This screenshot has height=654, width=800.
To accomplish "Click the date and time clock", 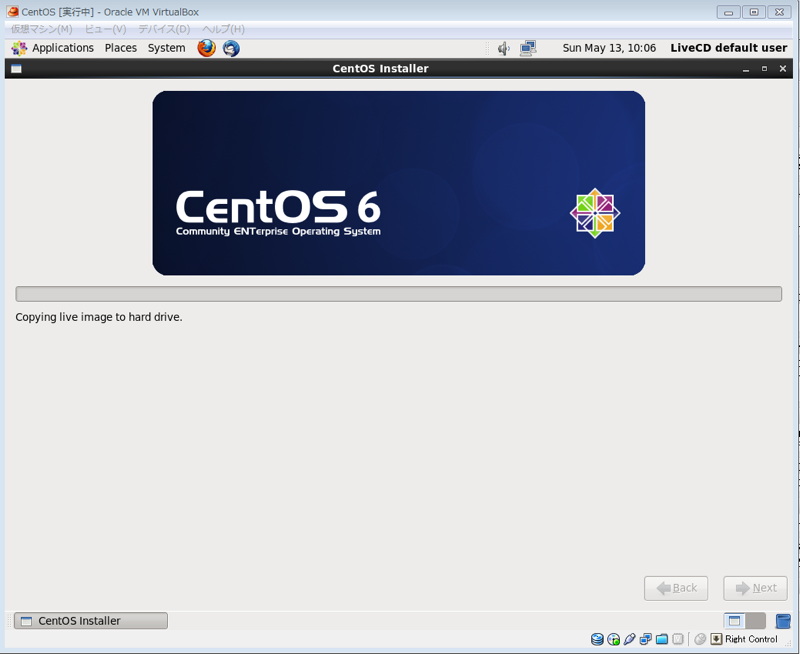I will (x=609, y=48).
